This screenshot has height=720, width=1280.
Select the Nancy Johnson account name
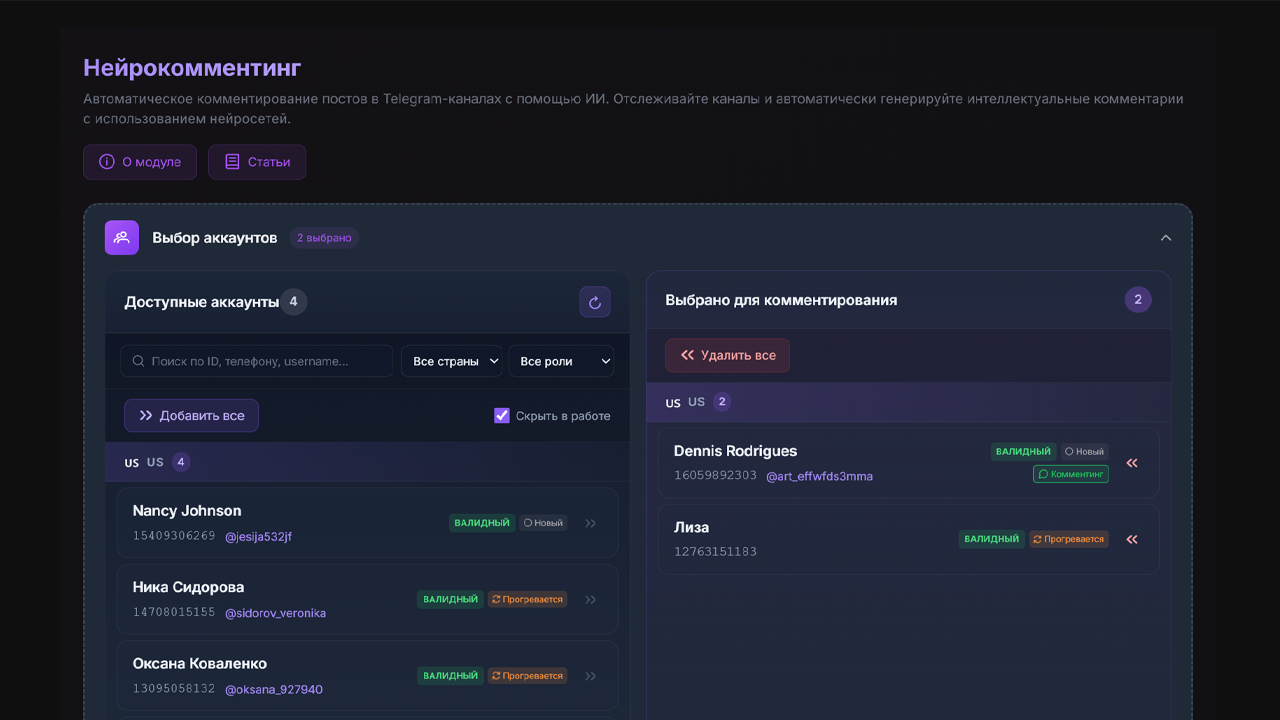point(187,511)
